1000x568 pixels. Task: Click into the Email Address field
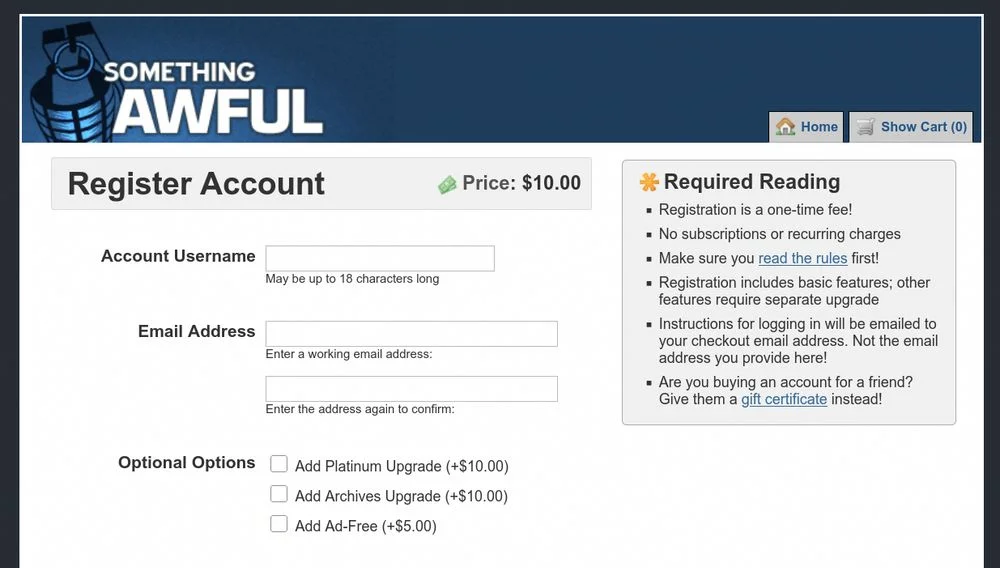click(x=411, y=334)
